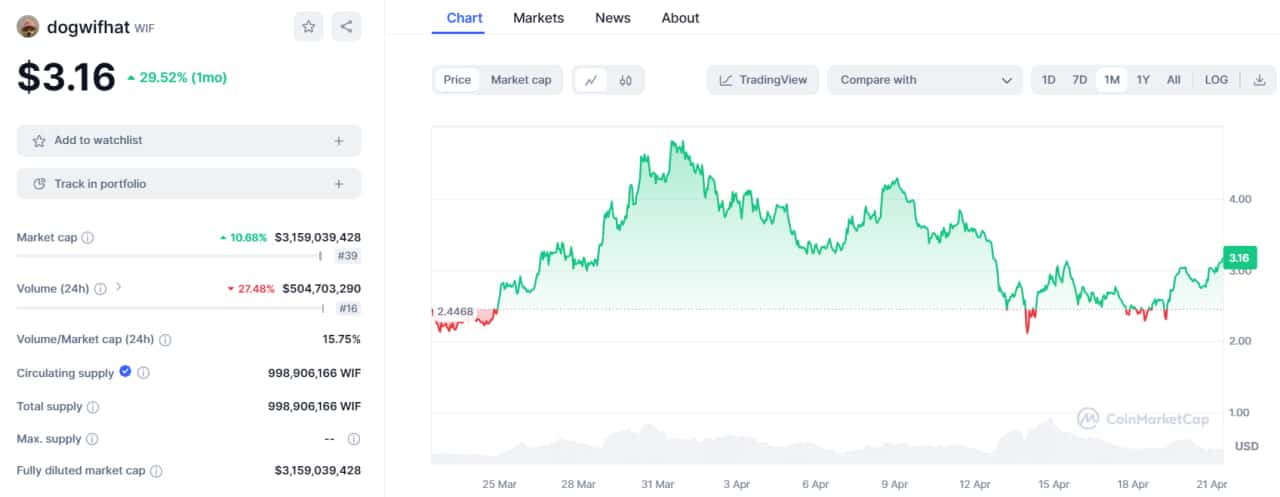Viewport: 1280px width, 497px height.
Task: Click Market cap info icon
Action: pos(88,238)
